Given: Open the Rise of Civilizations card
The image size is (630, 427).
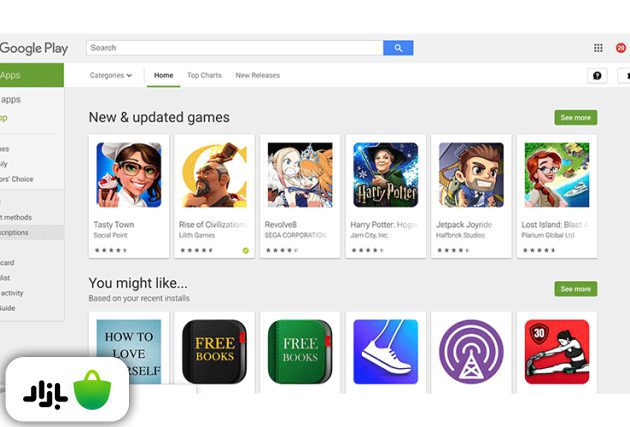Looking at the screenshot, I should point(214,196).
